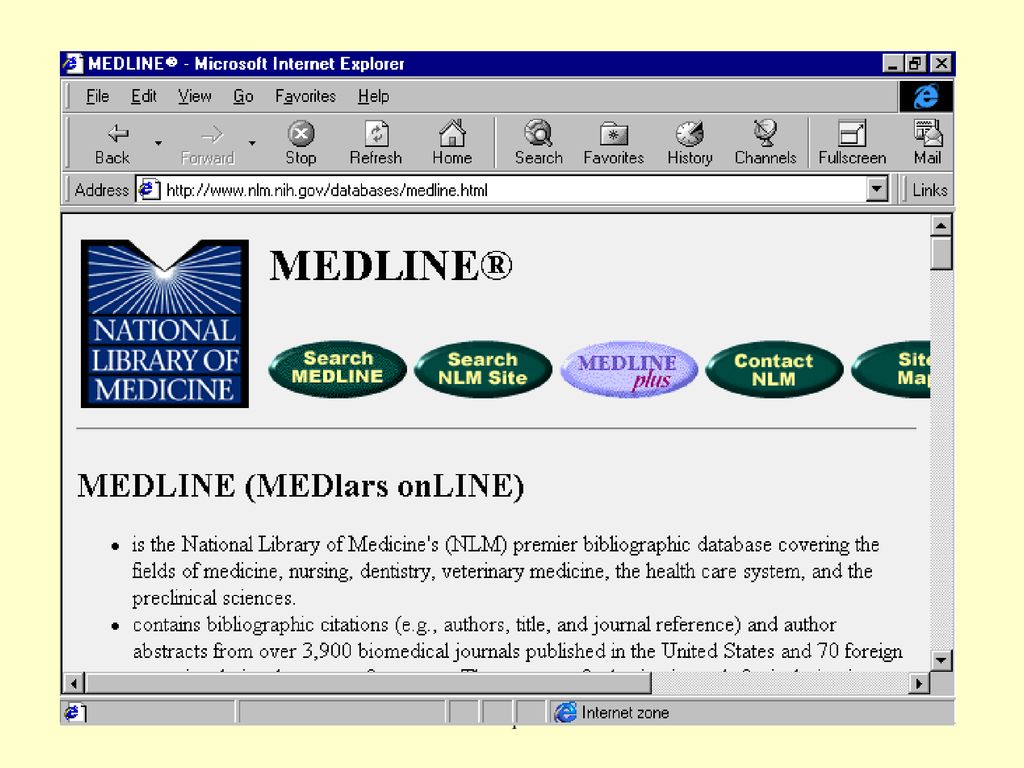Click into the Address URL field

tap(513, 190)
